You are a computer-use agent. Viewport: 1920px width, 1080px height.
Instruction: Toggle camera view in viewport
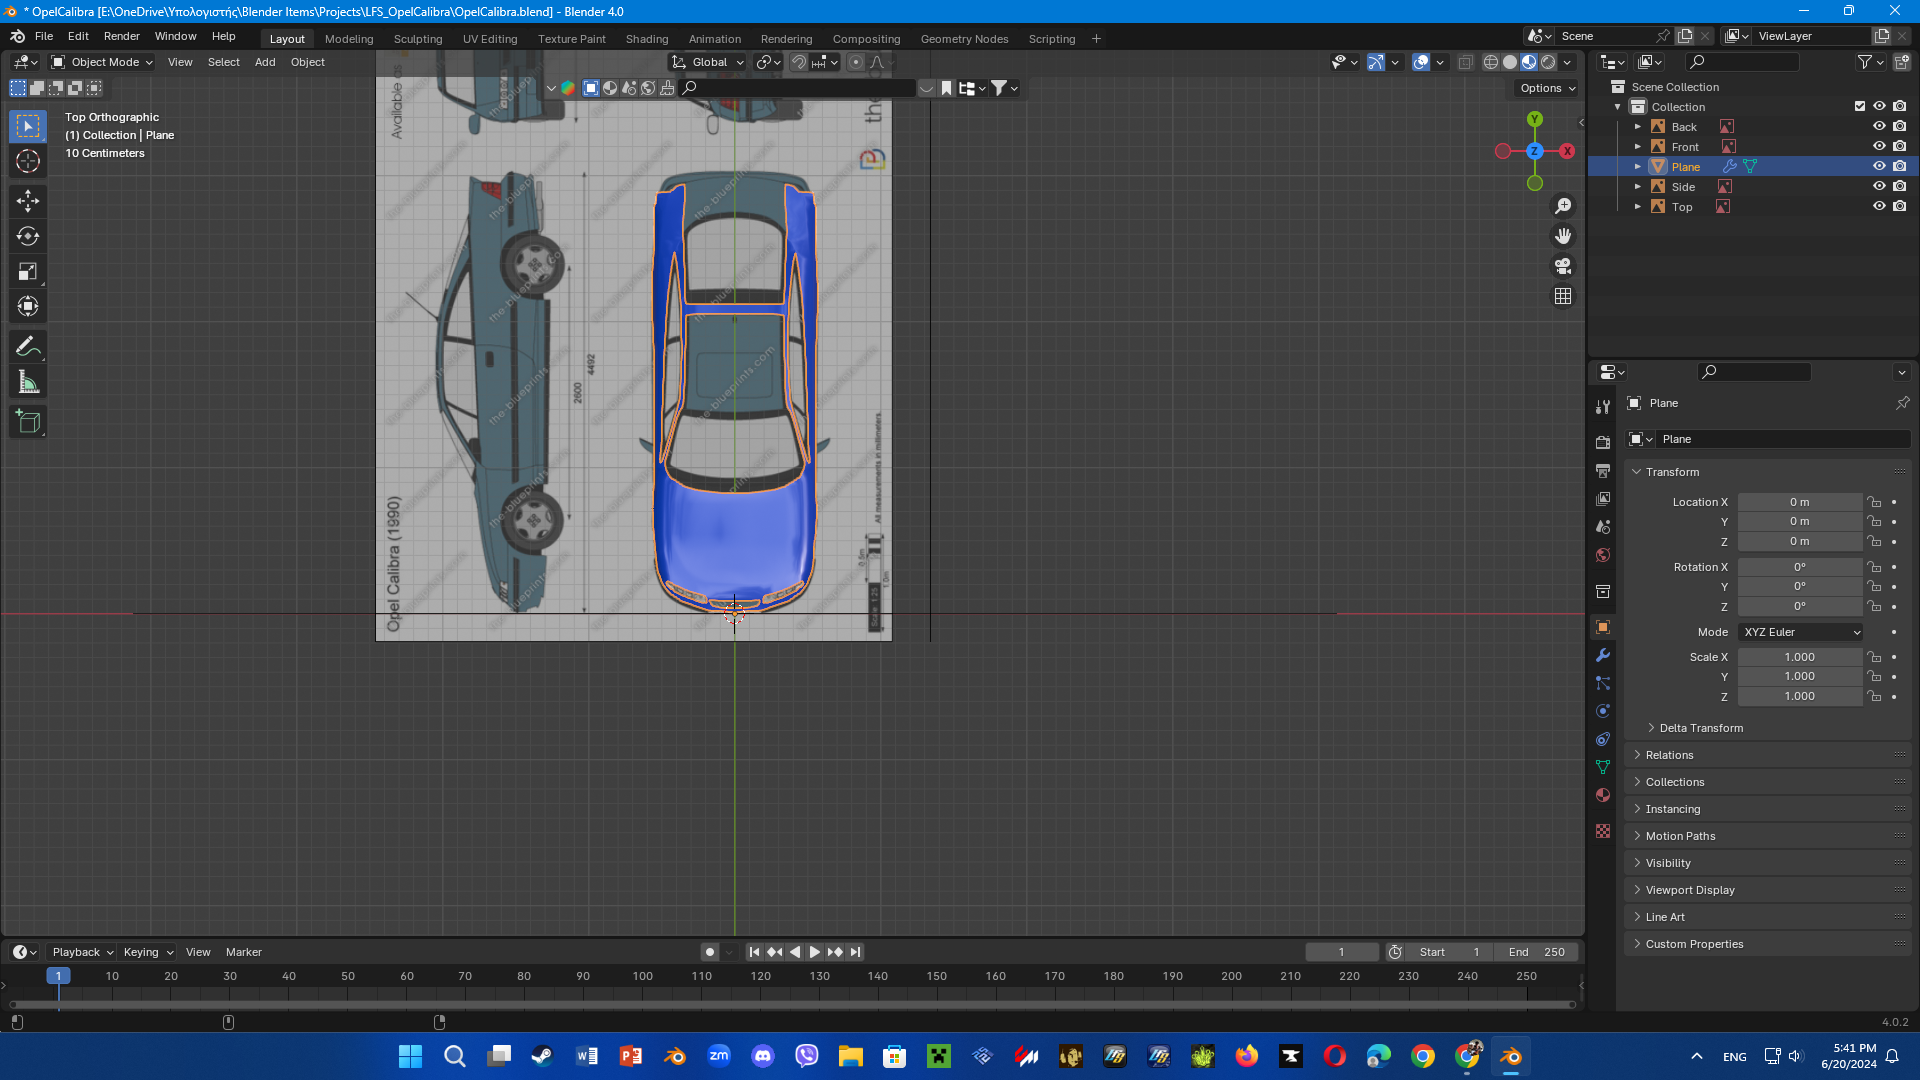click(1562, 266)
